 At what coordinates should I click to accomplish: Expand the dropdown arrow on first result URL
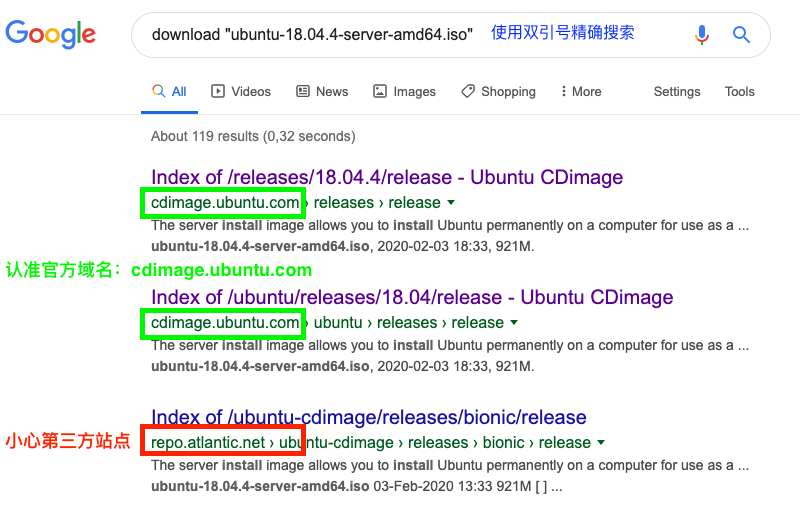tap(450, 203)
